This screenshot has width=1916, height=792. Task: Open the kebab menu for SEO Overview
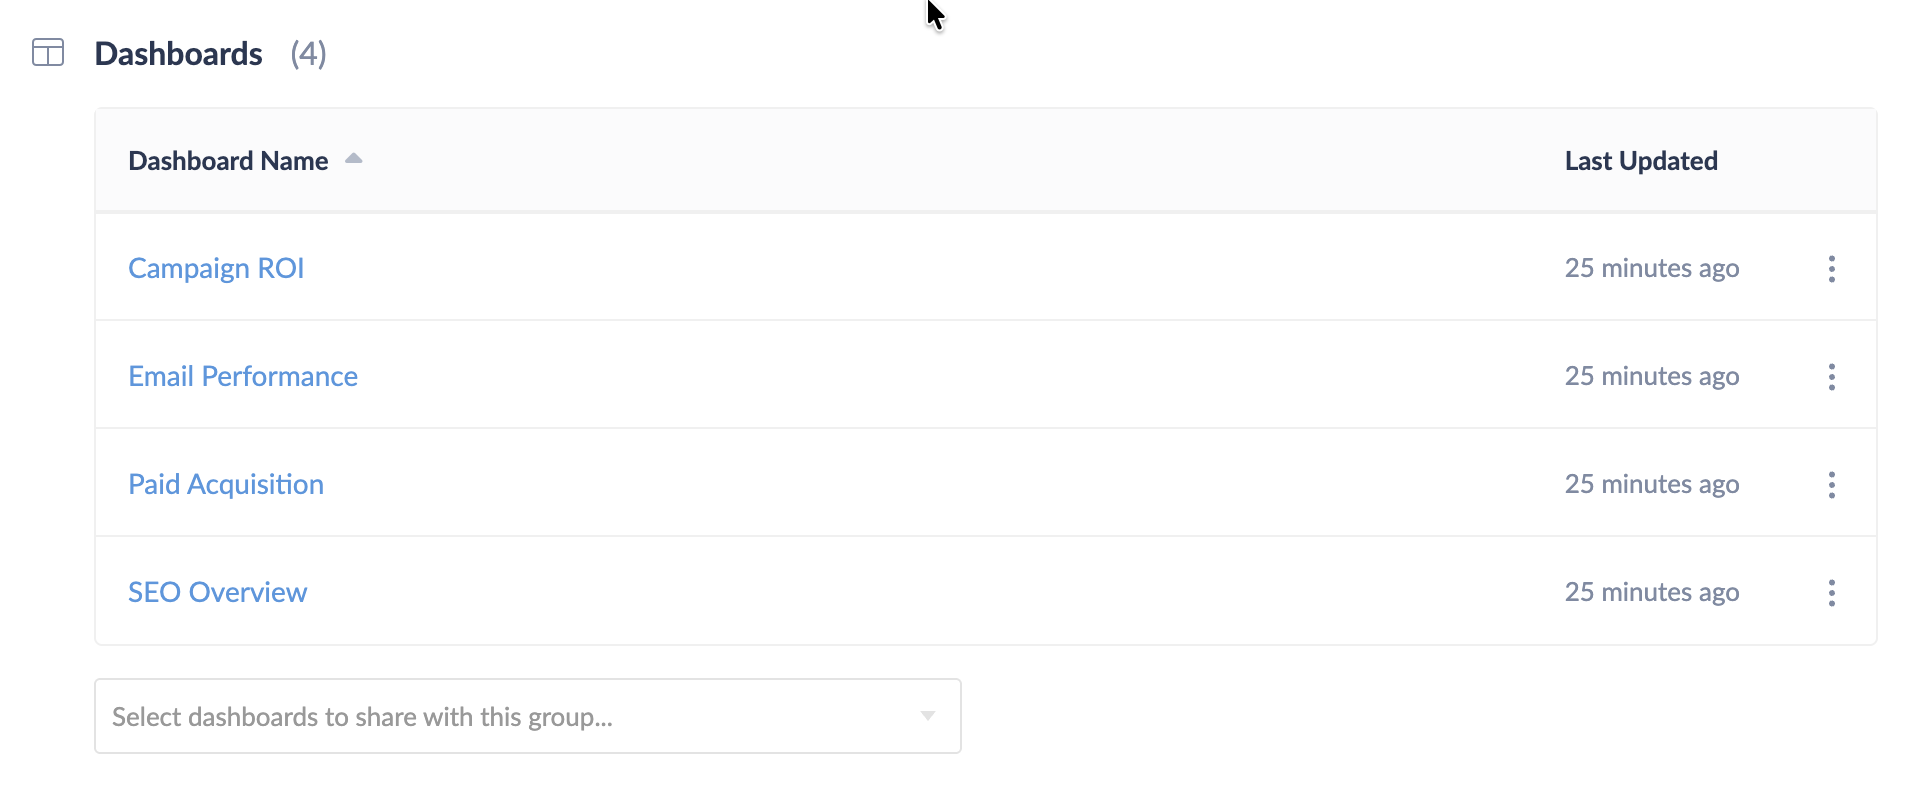click(1832, 592)
